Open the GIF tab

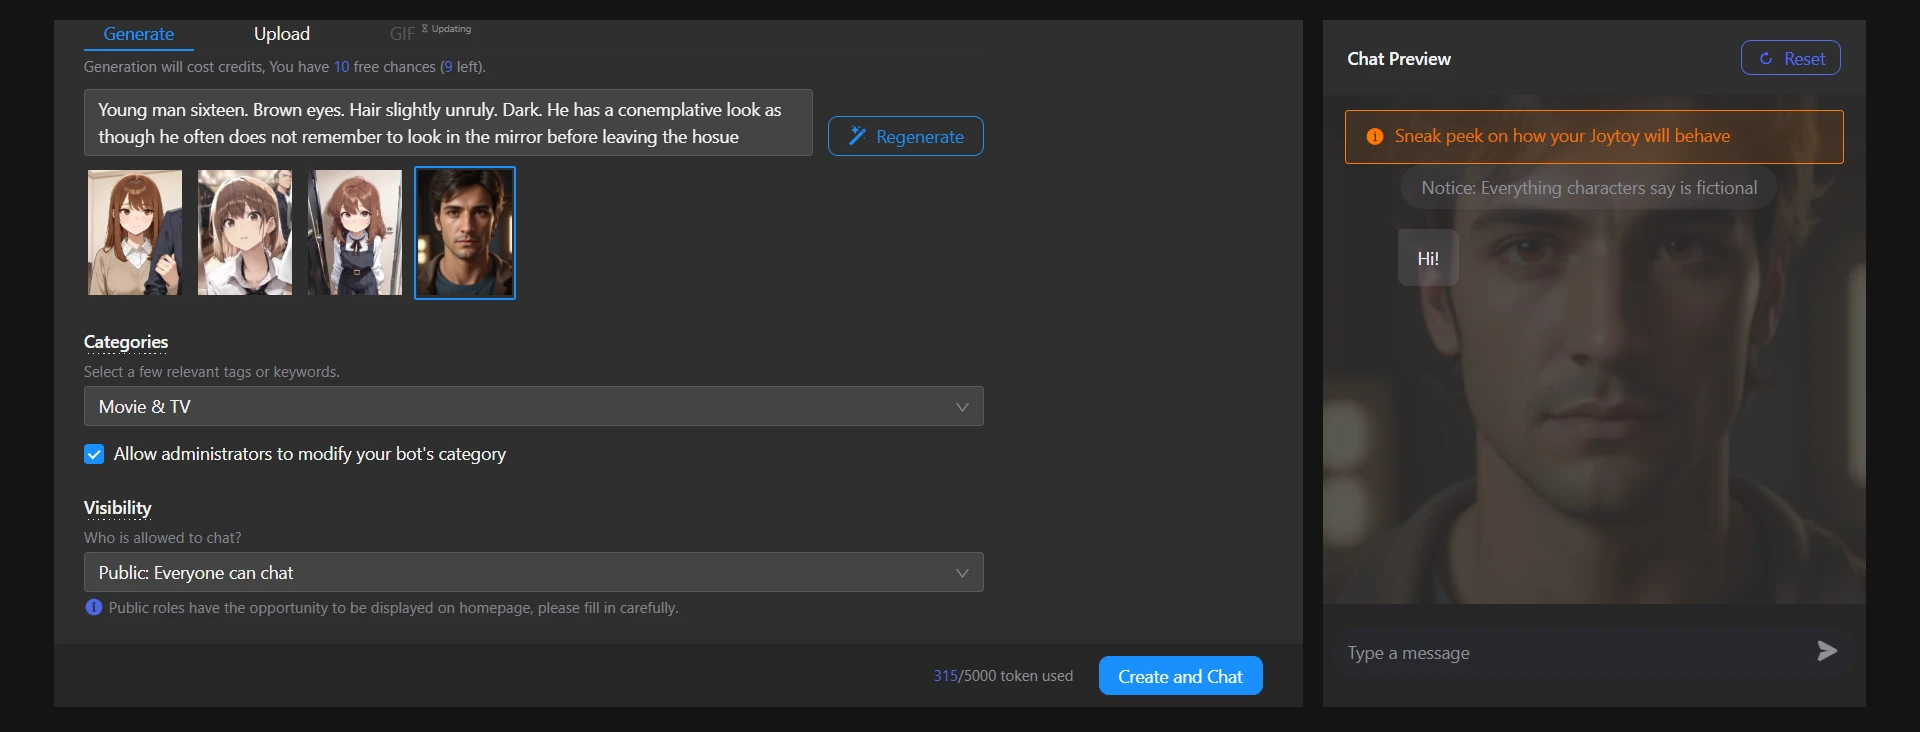(x=402, y=34)
